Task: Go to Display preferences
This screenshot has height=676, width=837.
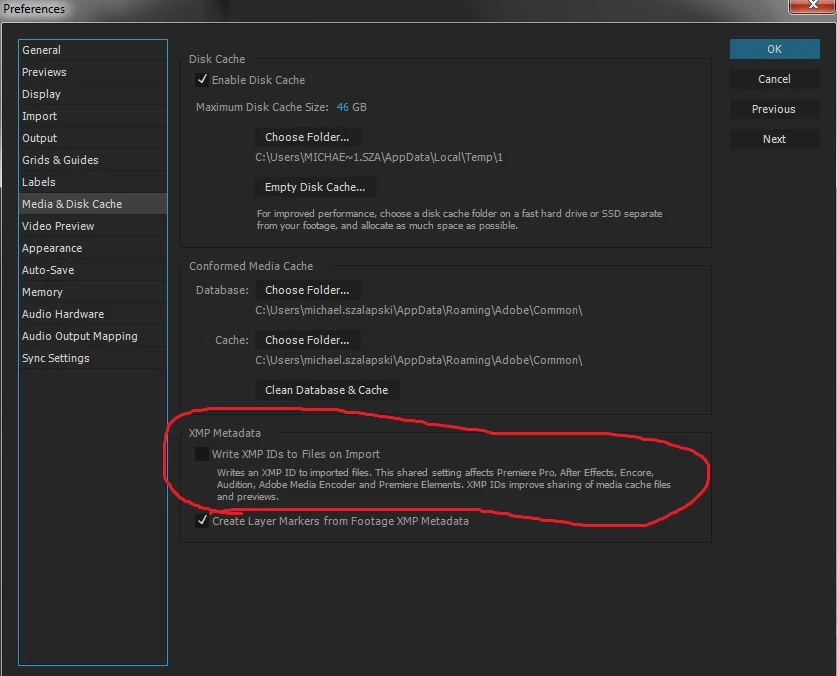Action: tap(93, 94)
